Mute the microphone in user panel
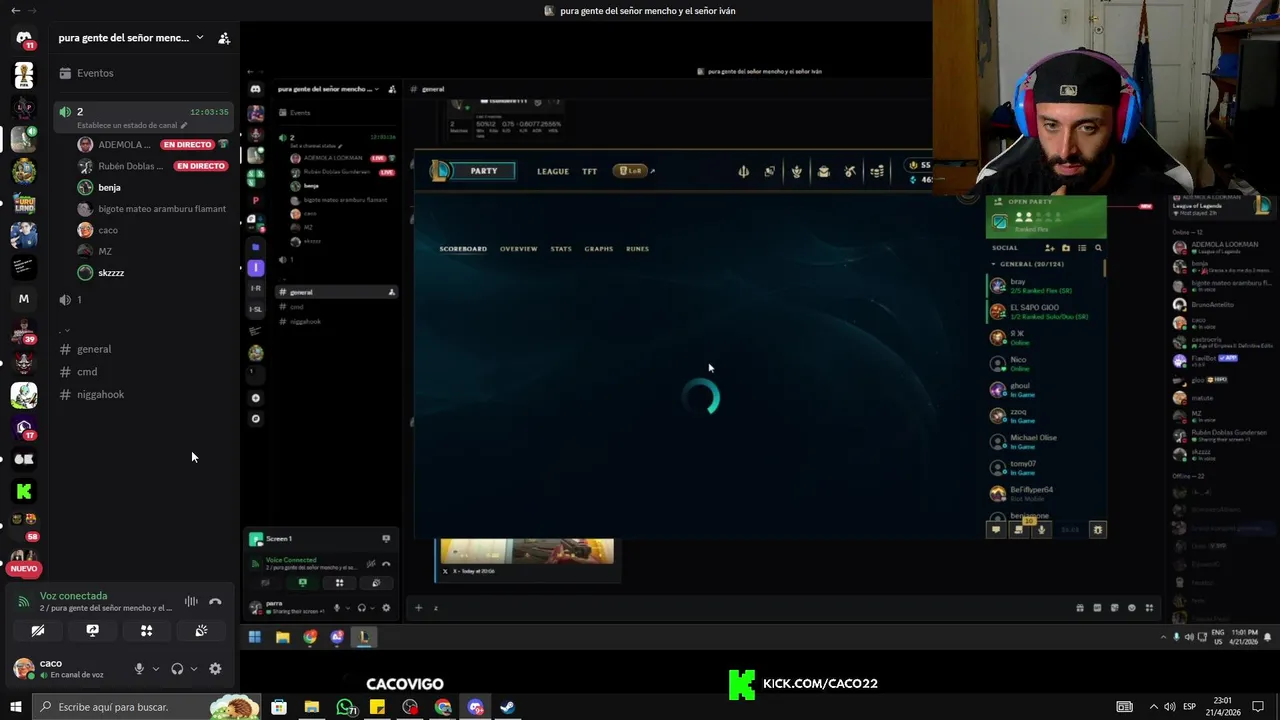This screenshot has height=720, width=1280. [x=139, y=669]
